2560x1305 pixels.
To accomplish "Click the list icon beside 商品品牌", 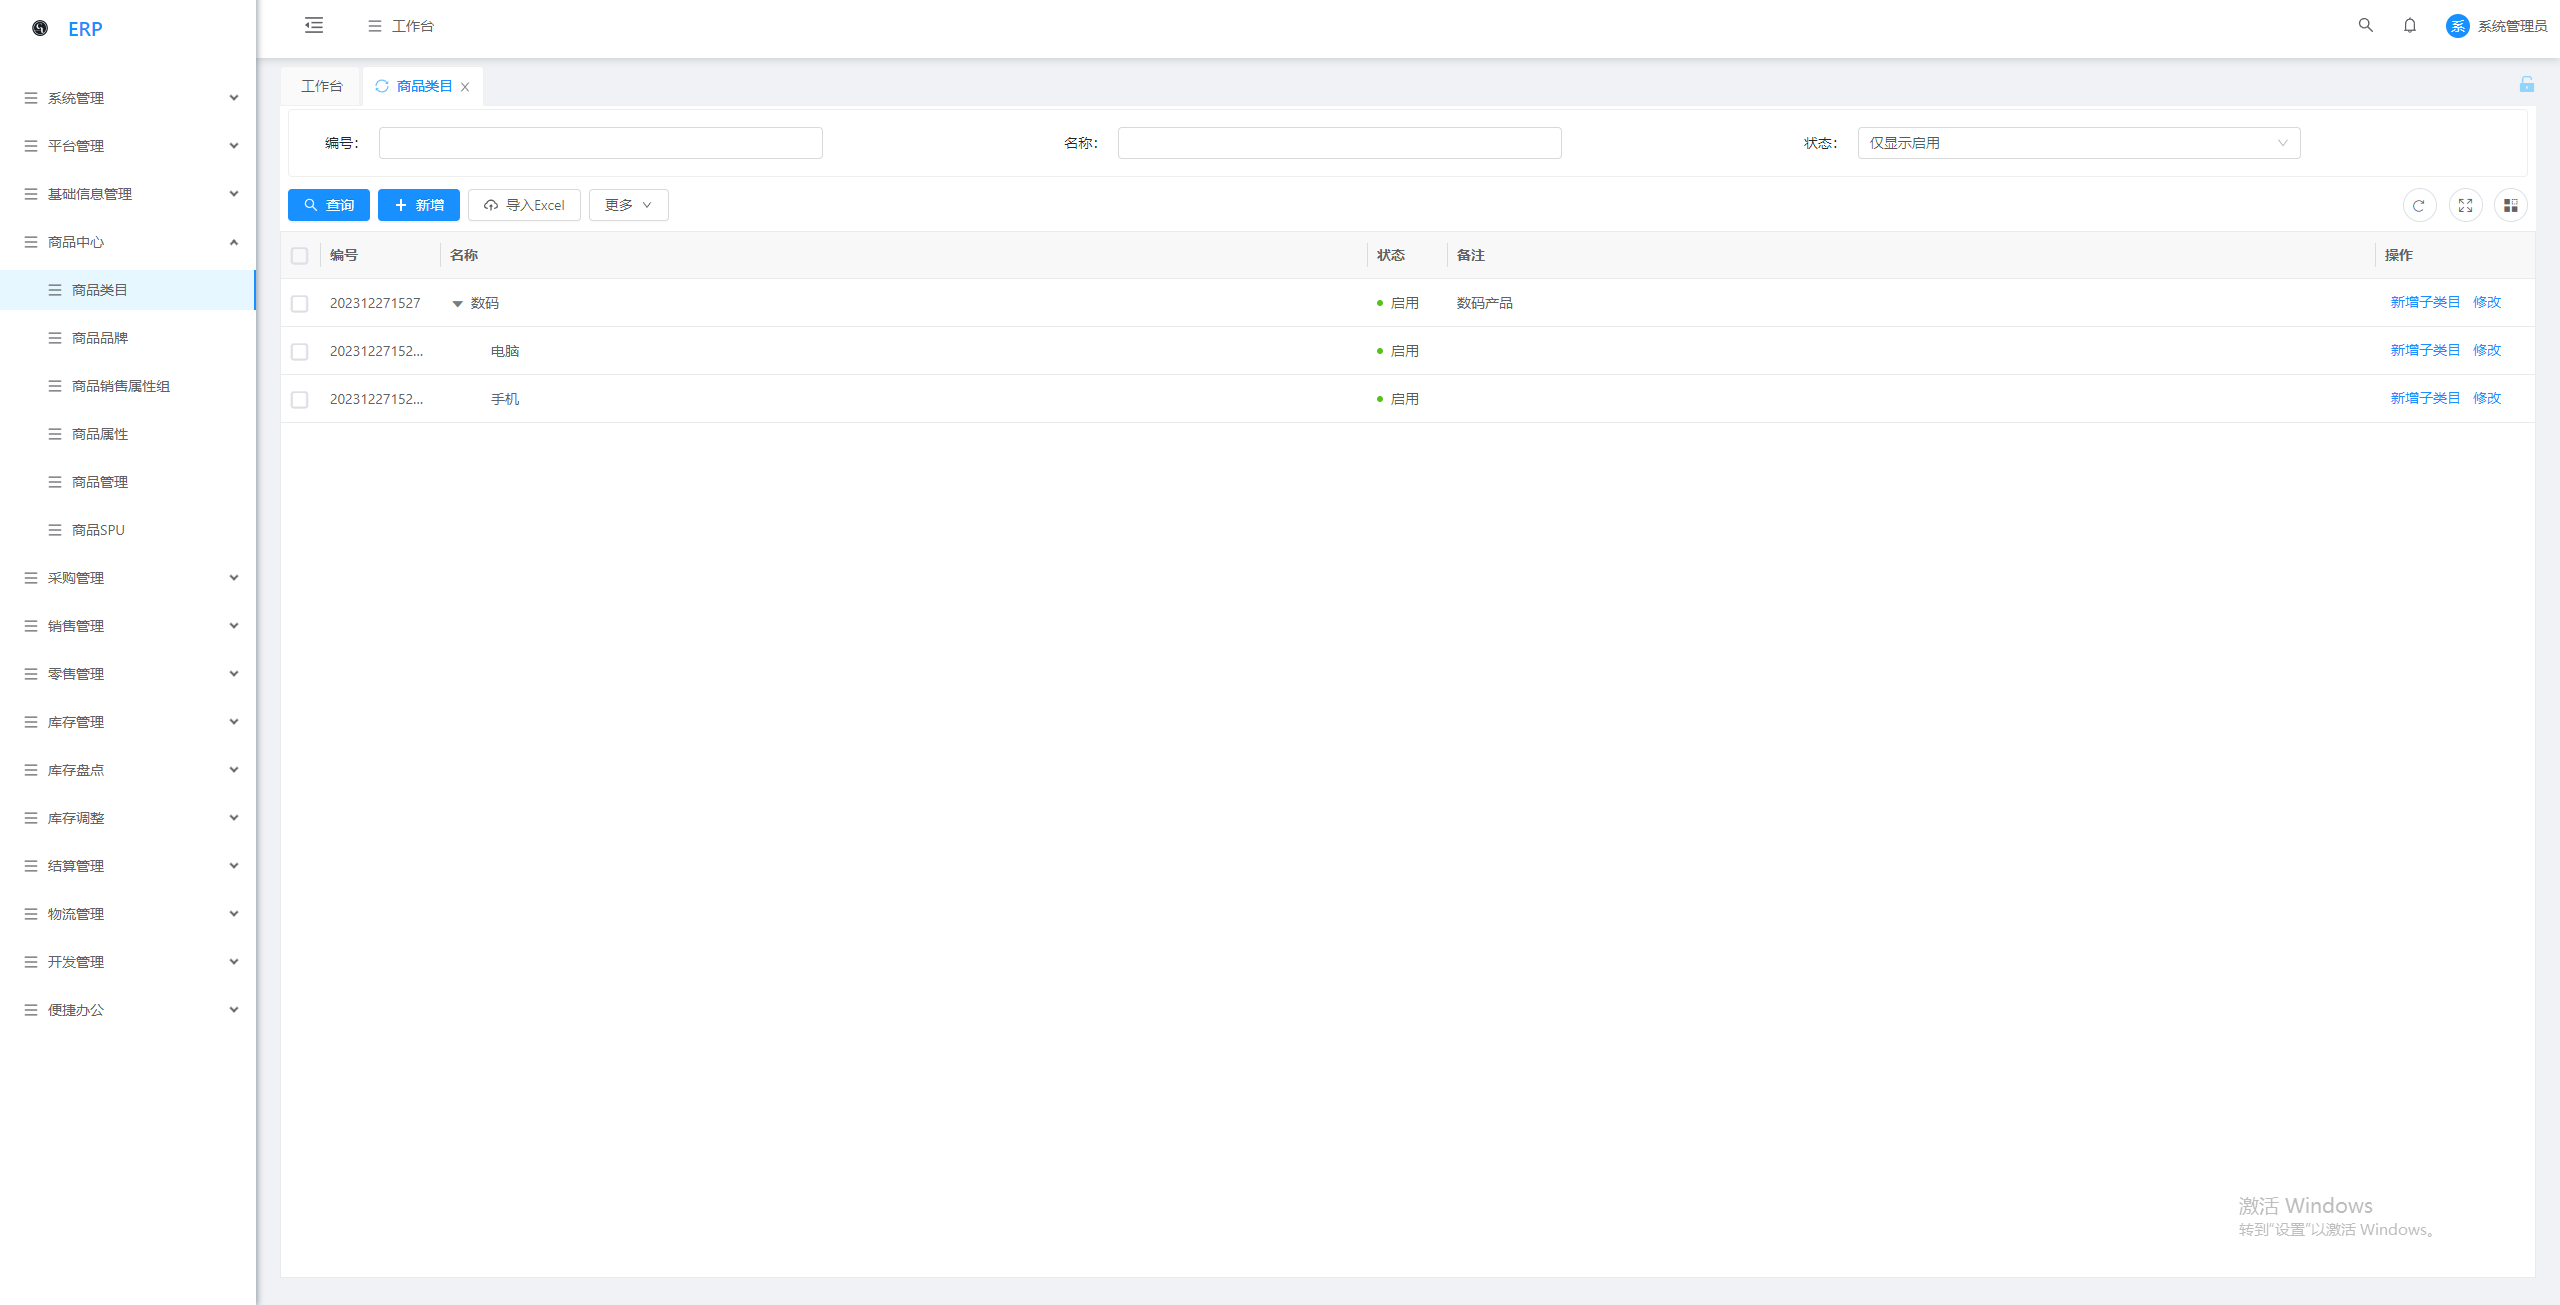I will click(x=55, y=338).
